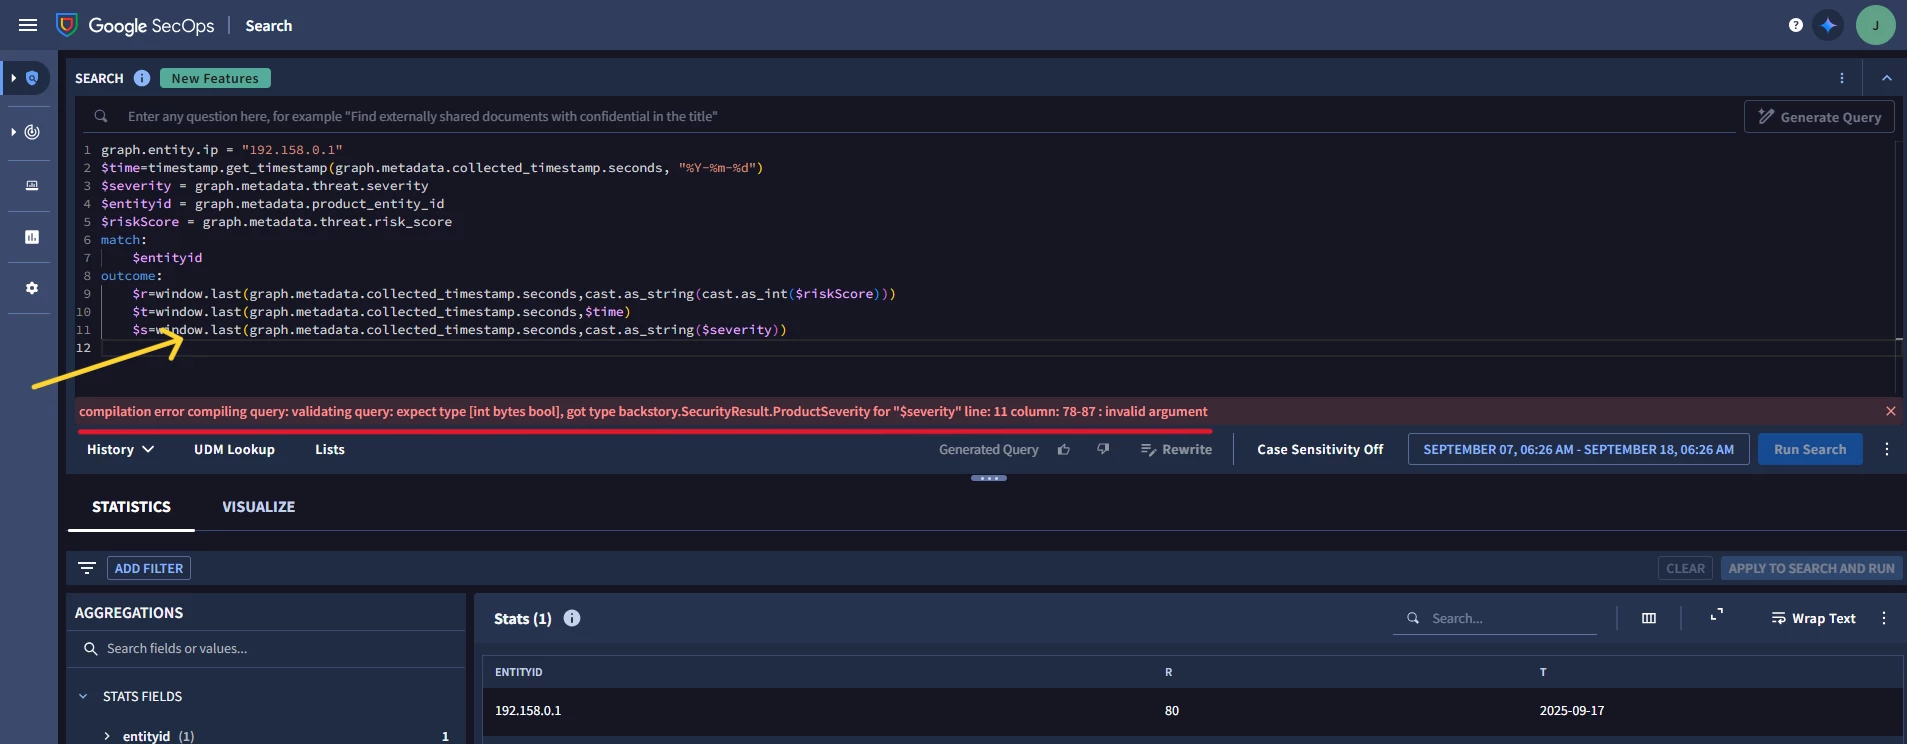Open the Stats table three-dot menu

(x=1884, y=618)
